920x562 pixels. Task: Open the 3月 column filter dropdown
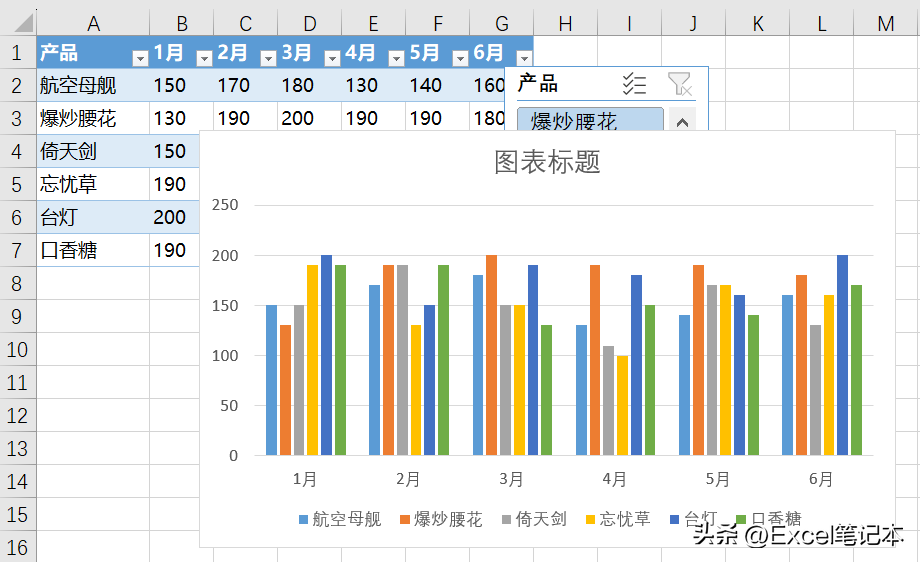[332, 57]
